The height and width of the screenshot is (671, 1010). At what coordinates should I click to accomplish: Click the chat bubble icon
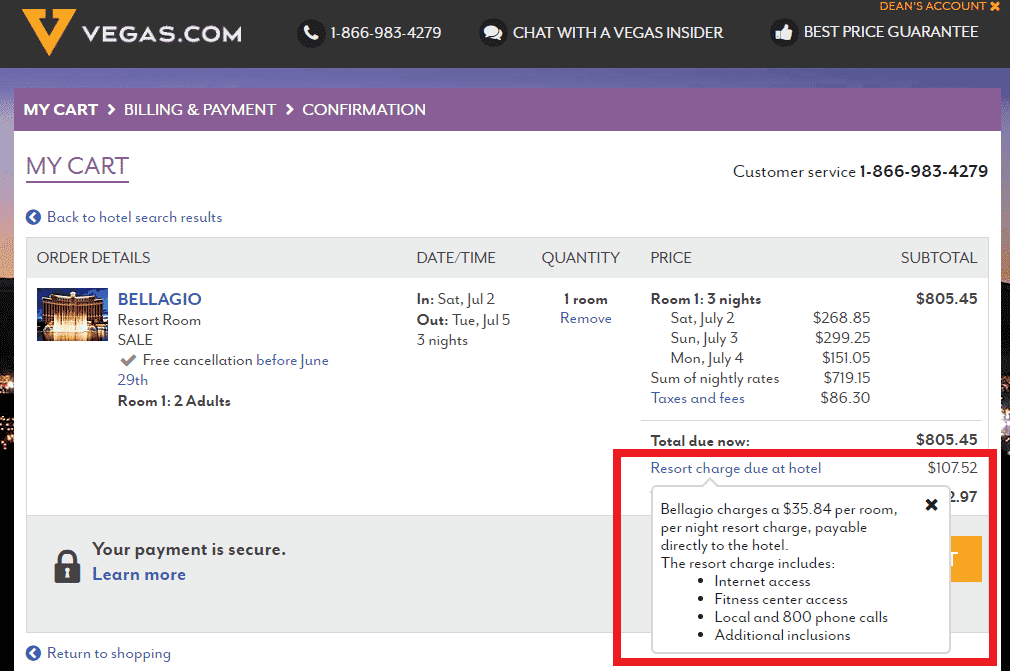pyautogui.click(x=493, y=33)
